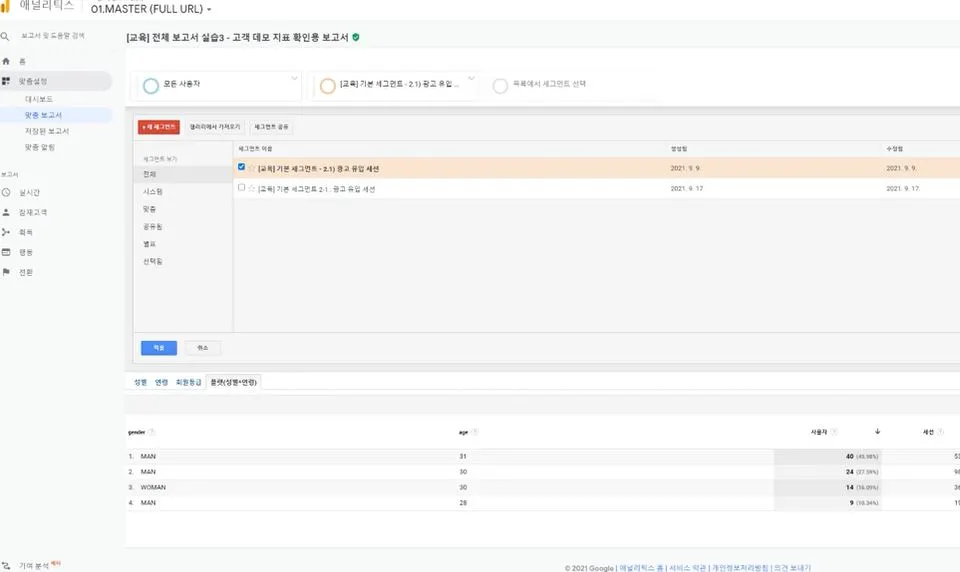Click the help icon next to 세션 column
The width and height of the screenshot is (960, 572).
pos(940,432)
